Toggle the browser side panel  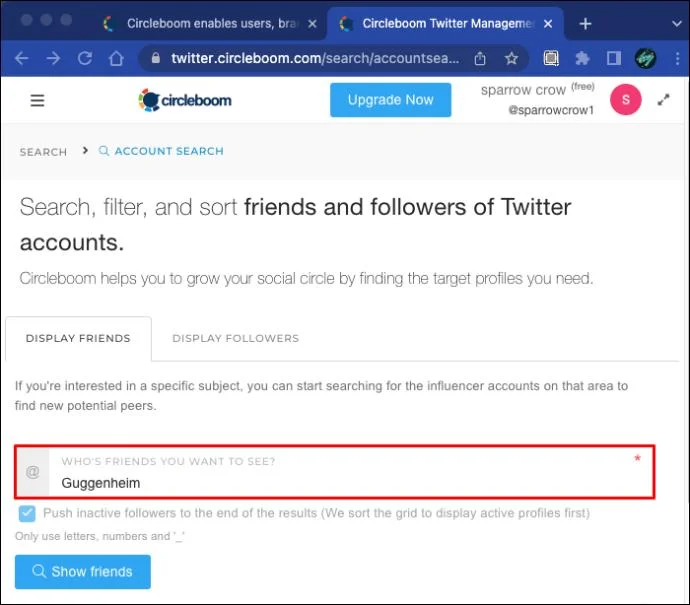click(x=613, y=58)
